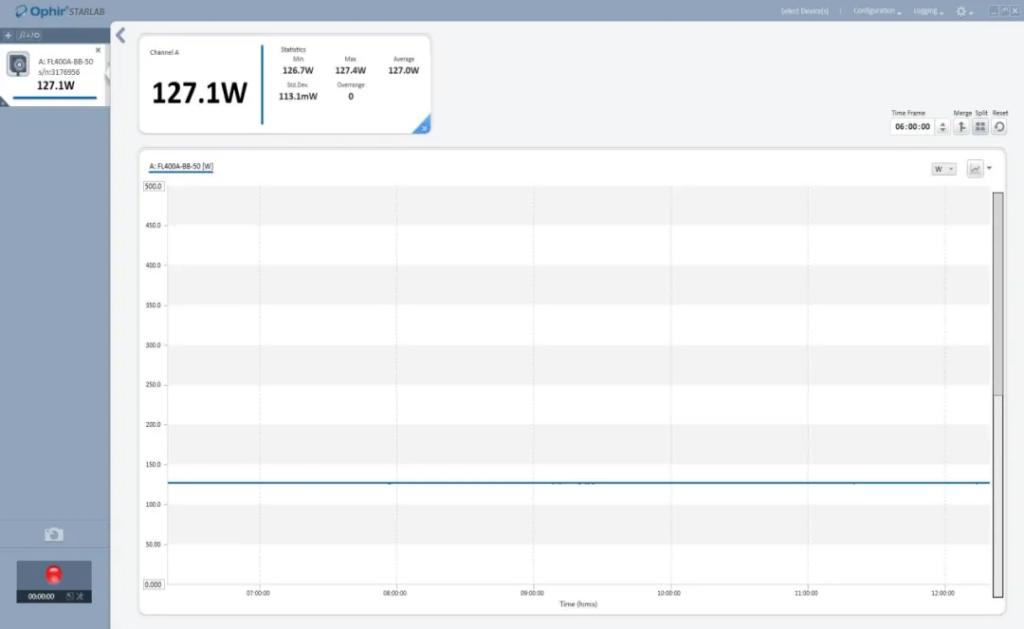Open log settings tools icon beside the timer
Image resolution: width=1024 pixels, height=629 pixels.
(x=80, y=596)
